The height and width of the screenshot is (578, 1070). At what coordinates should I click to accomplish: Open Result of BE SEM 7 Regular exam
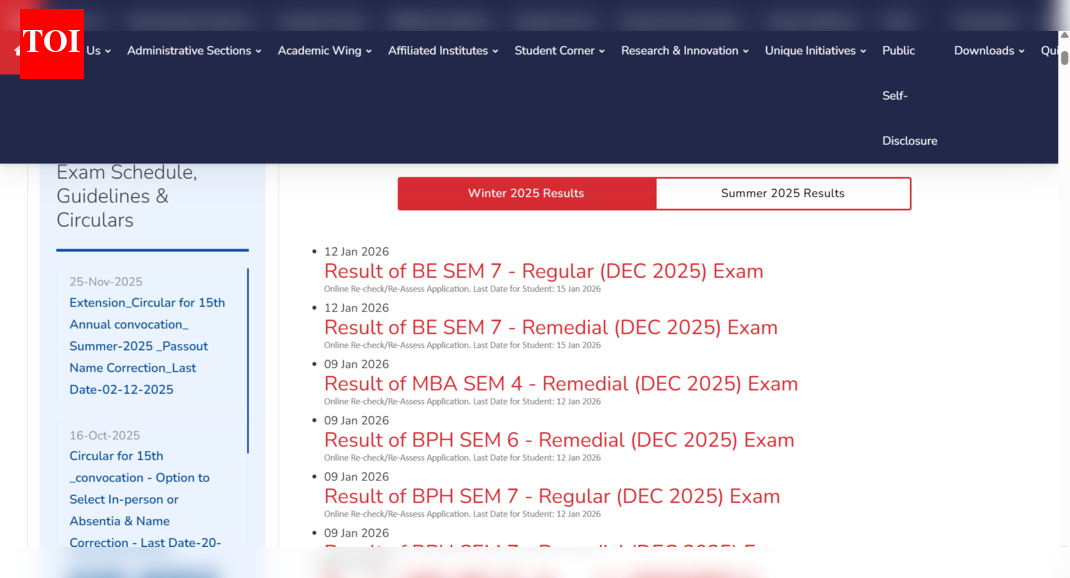coord(543,271)
